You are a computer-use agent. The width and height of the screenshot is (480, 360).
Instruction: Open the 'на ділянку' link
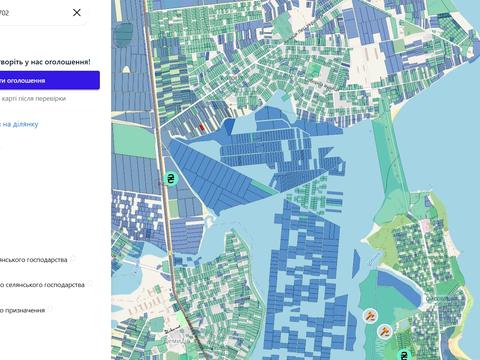click(x=19, y=124)
